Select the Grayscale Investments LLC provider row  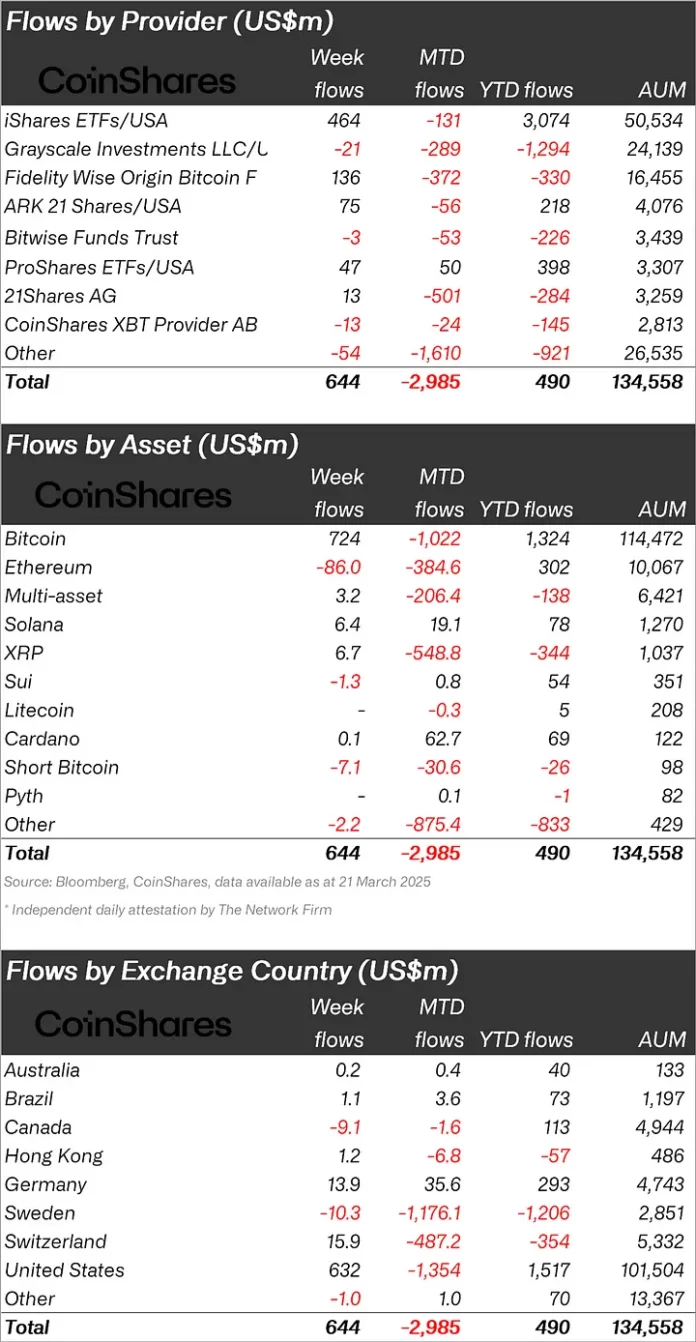[136, 149]
